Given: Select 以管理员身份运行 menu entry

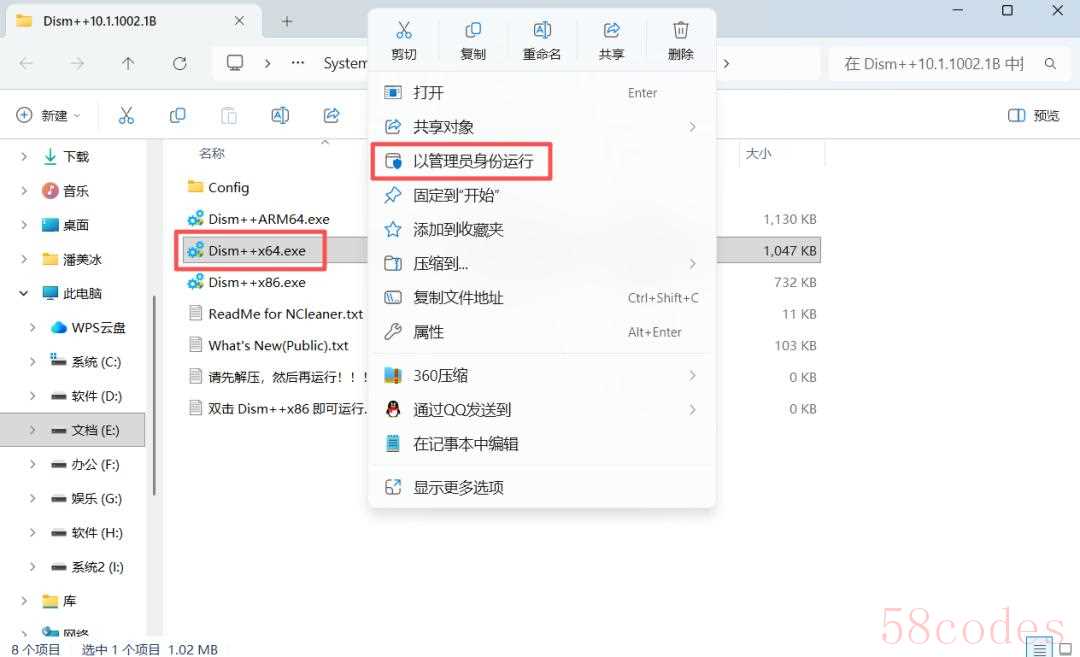Looking at the screenshot, I should click(542, 161).
